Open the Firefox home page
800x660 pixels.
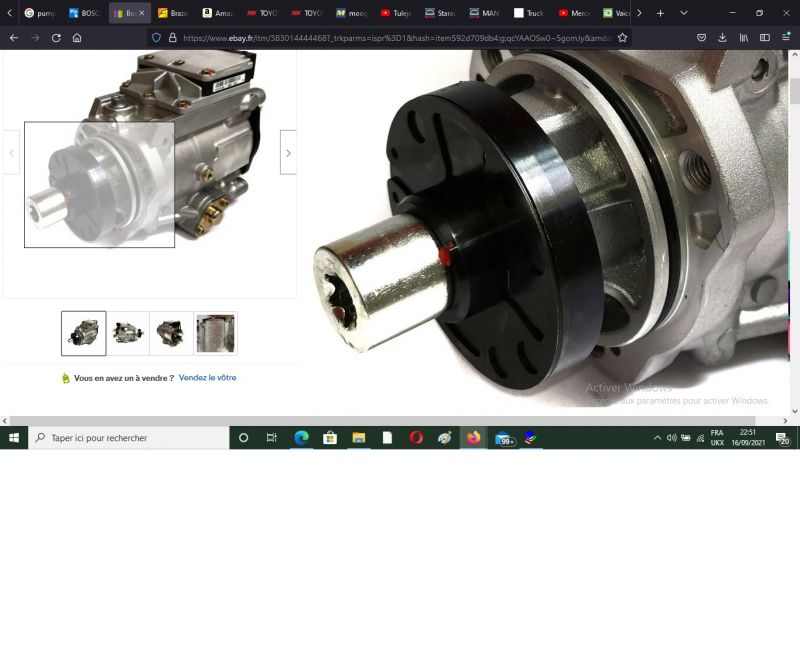coord(77,38)
